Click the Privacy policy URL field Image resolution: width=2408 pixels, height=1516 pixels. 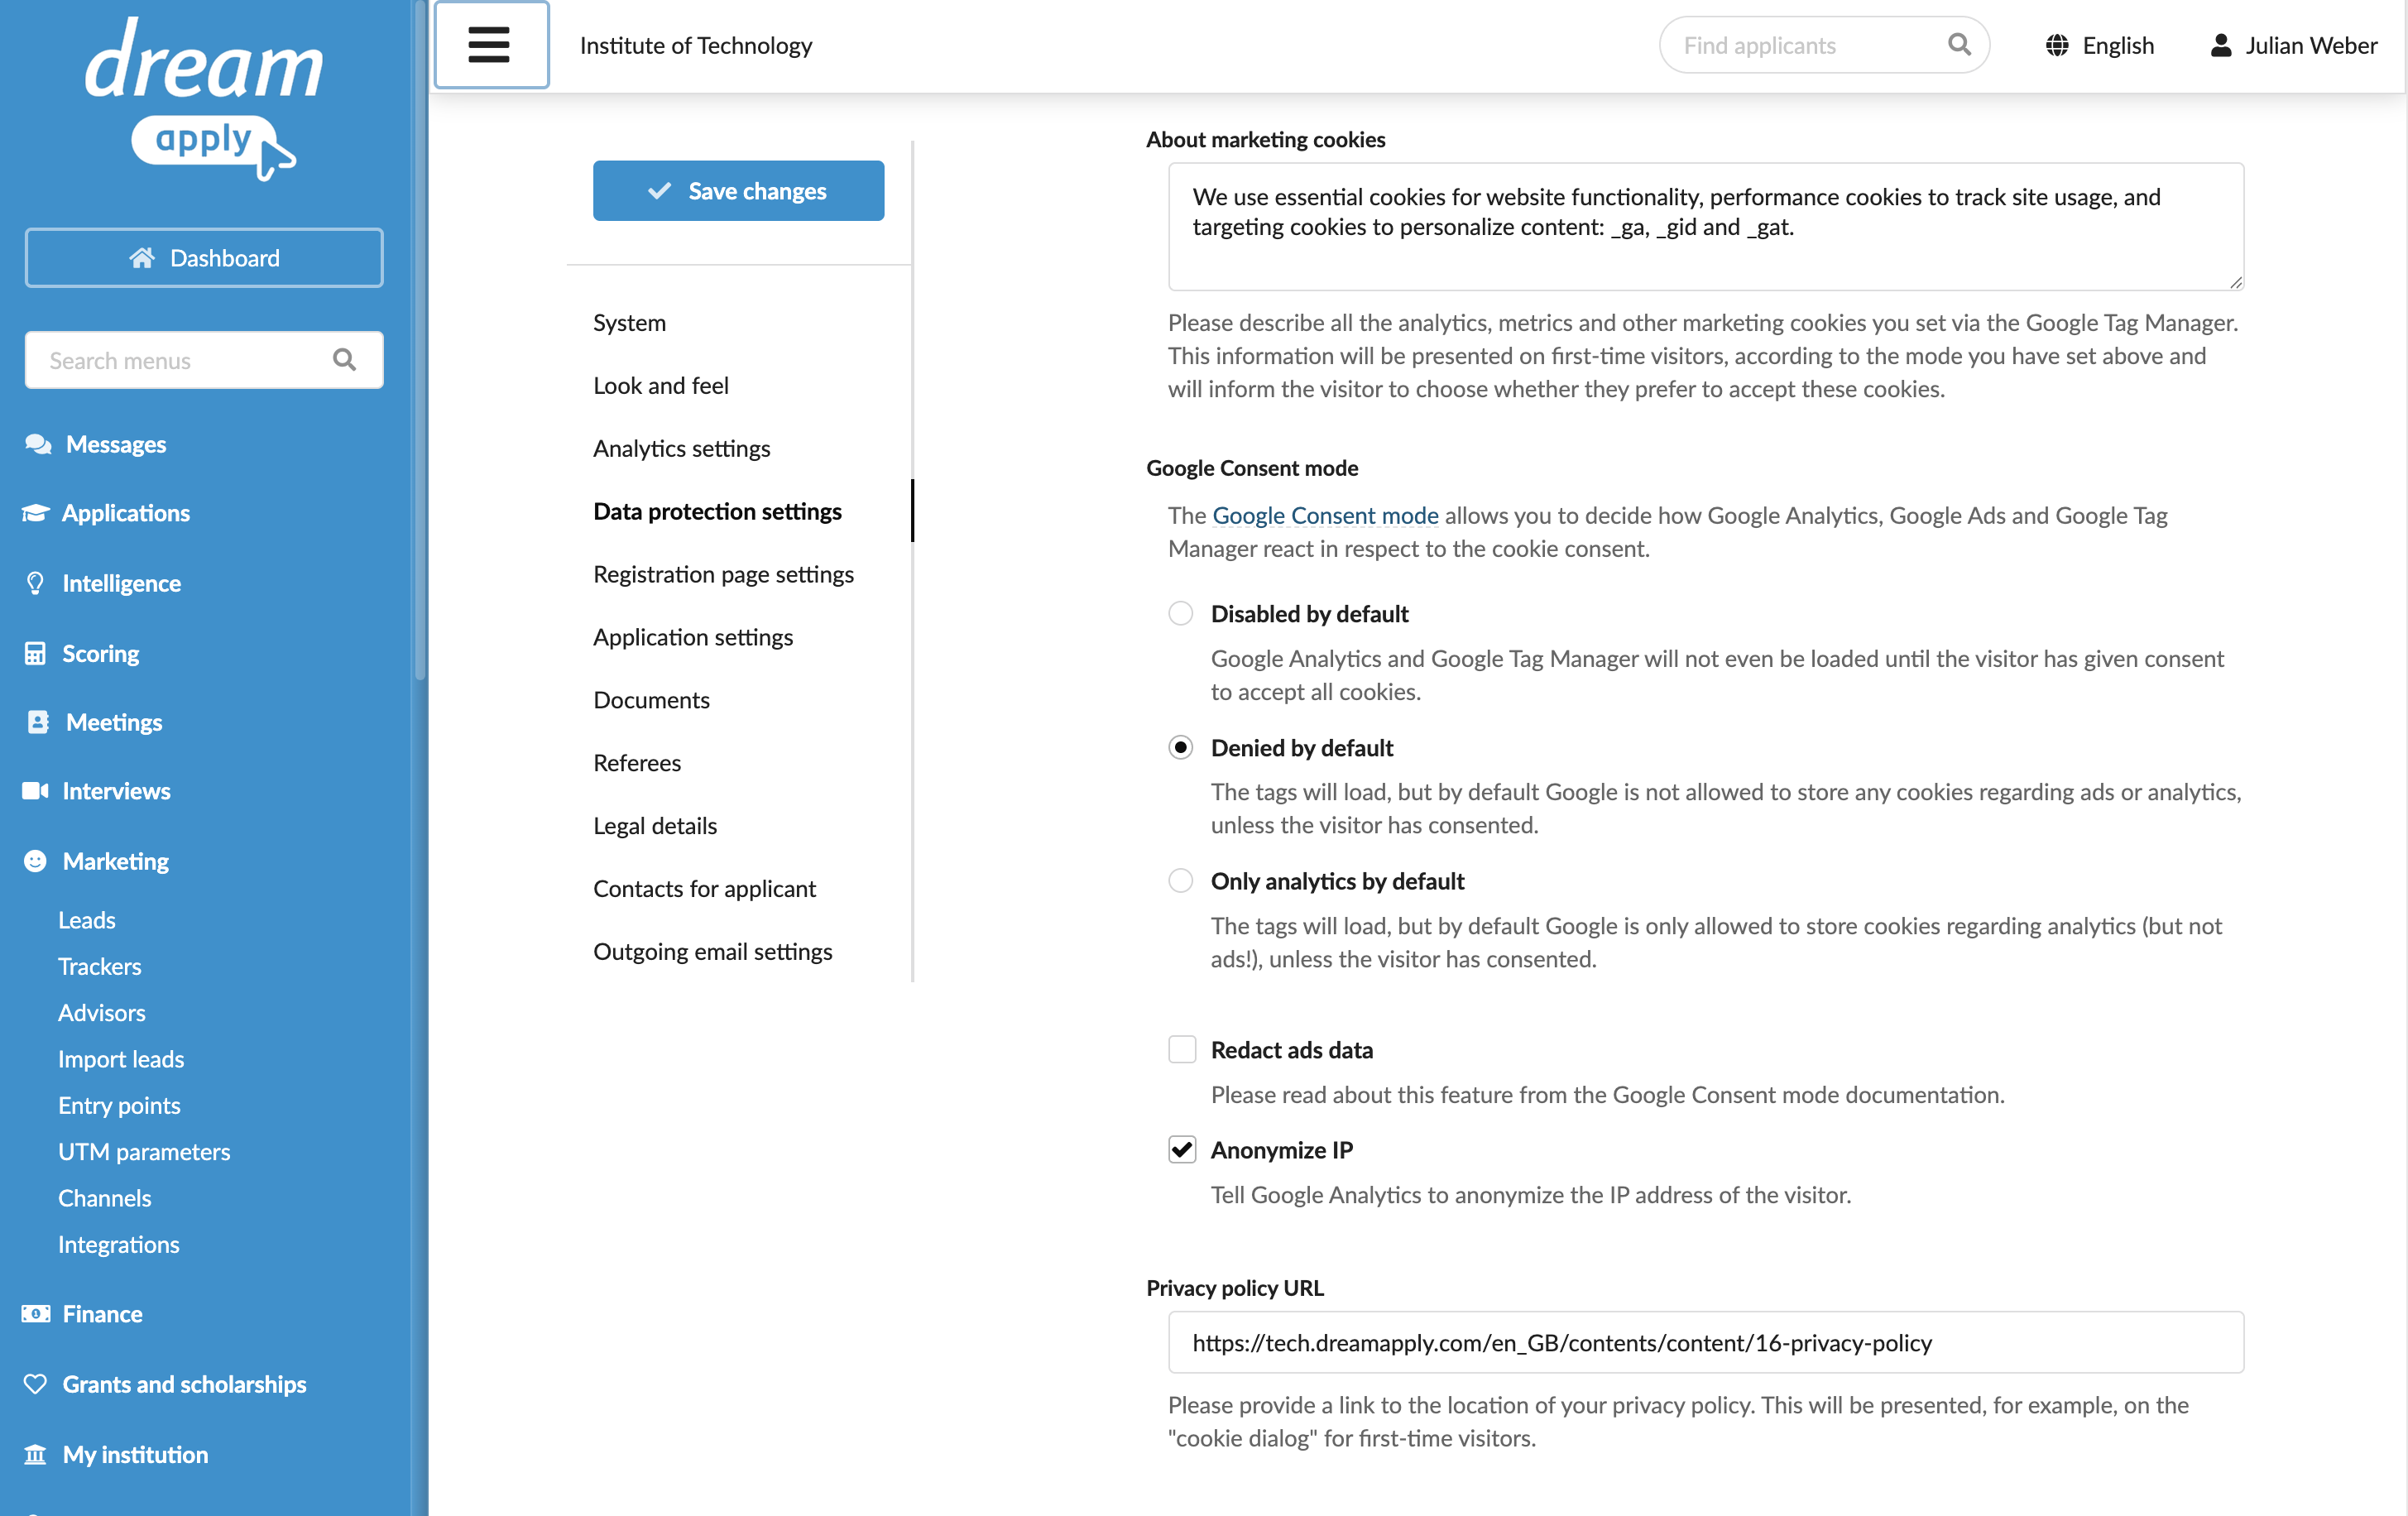1706,1342
